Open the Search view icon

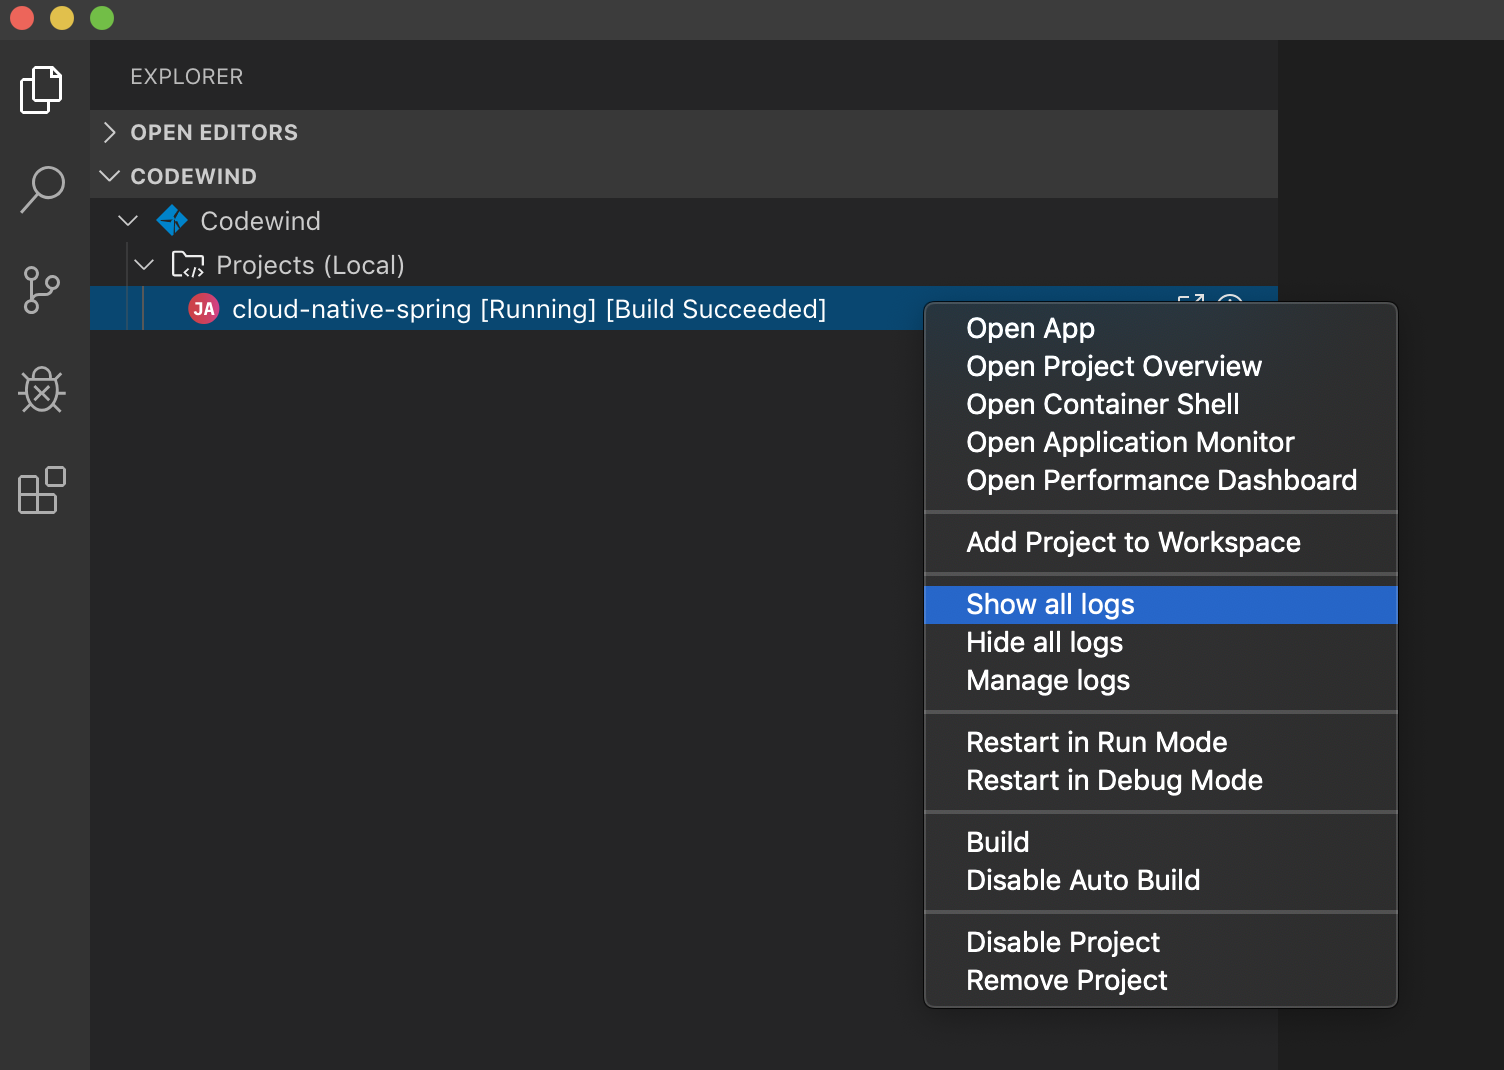(x=42, y=189)
